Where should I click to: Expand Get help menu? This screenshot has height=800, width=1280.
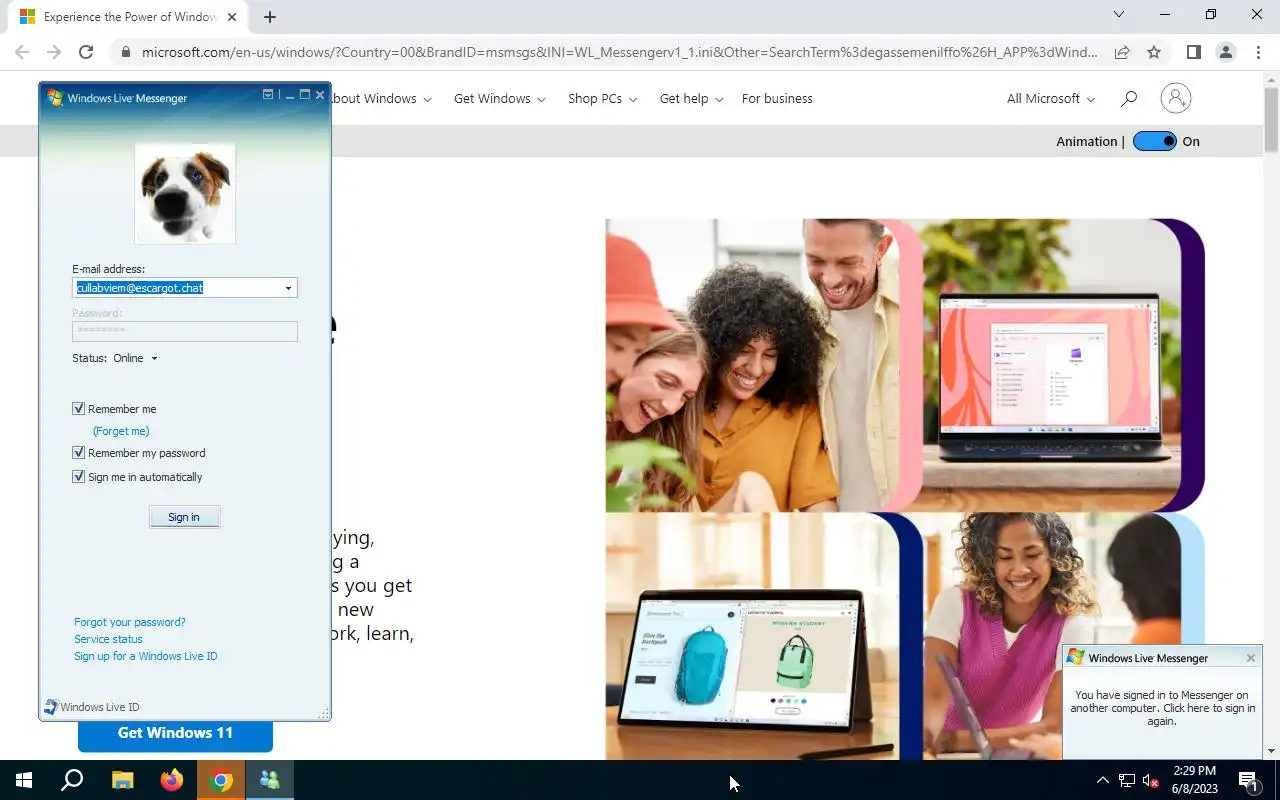[691, 98]
